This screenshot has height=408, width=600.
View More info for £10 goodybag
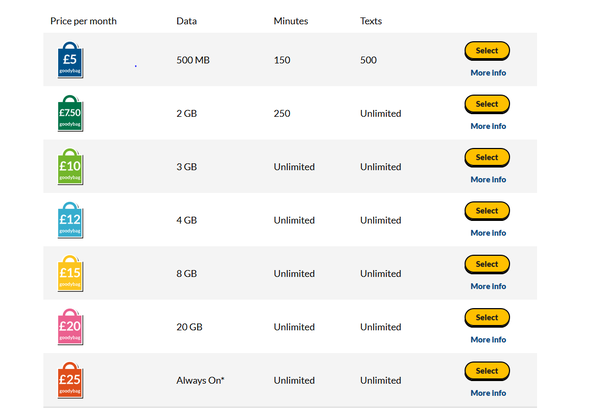[488, 180]
